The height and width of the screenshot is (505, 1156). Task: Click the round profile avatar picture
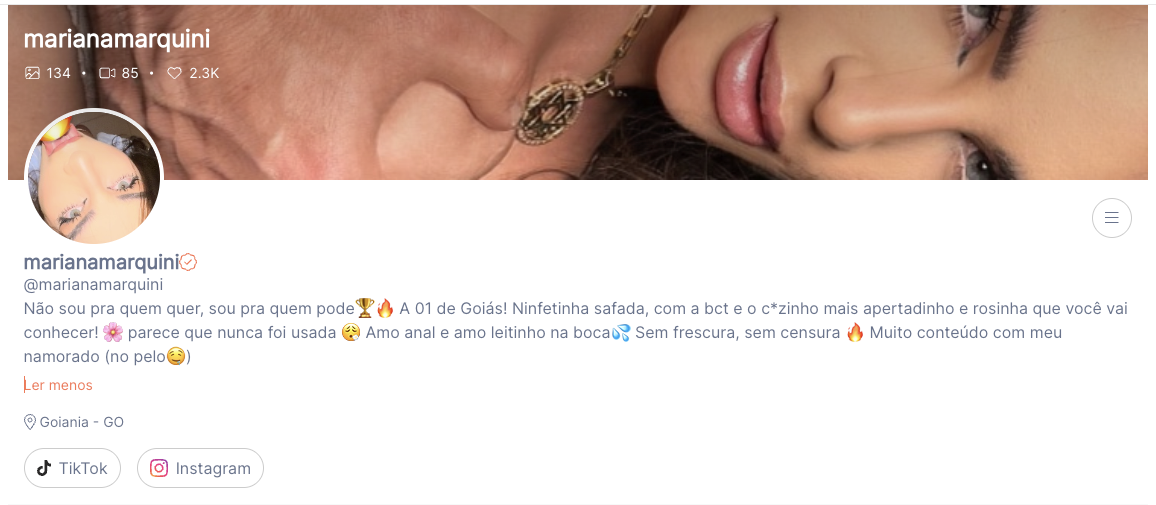pyautogui.click(x=94, y=178)
